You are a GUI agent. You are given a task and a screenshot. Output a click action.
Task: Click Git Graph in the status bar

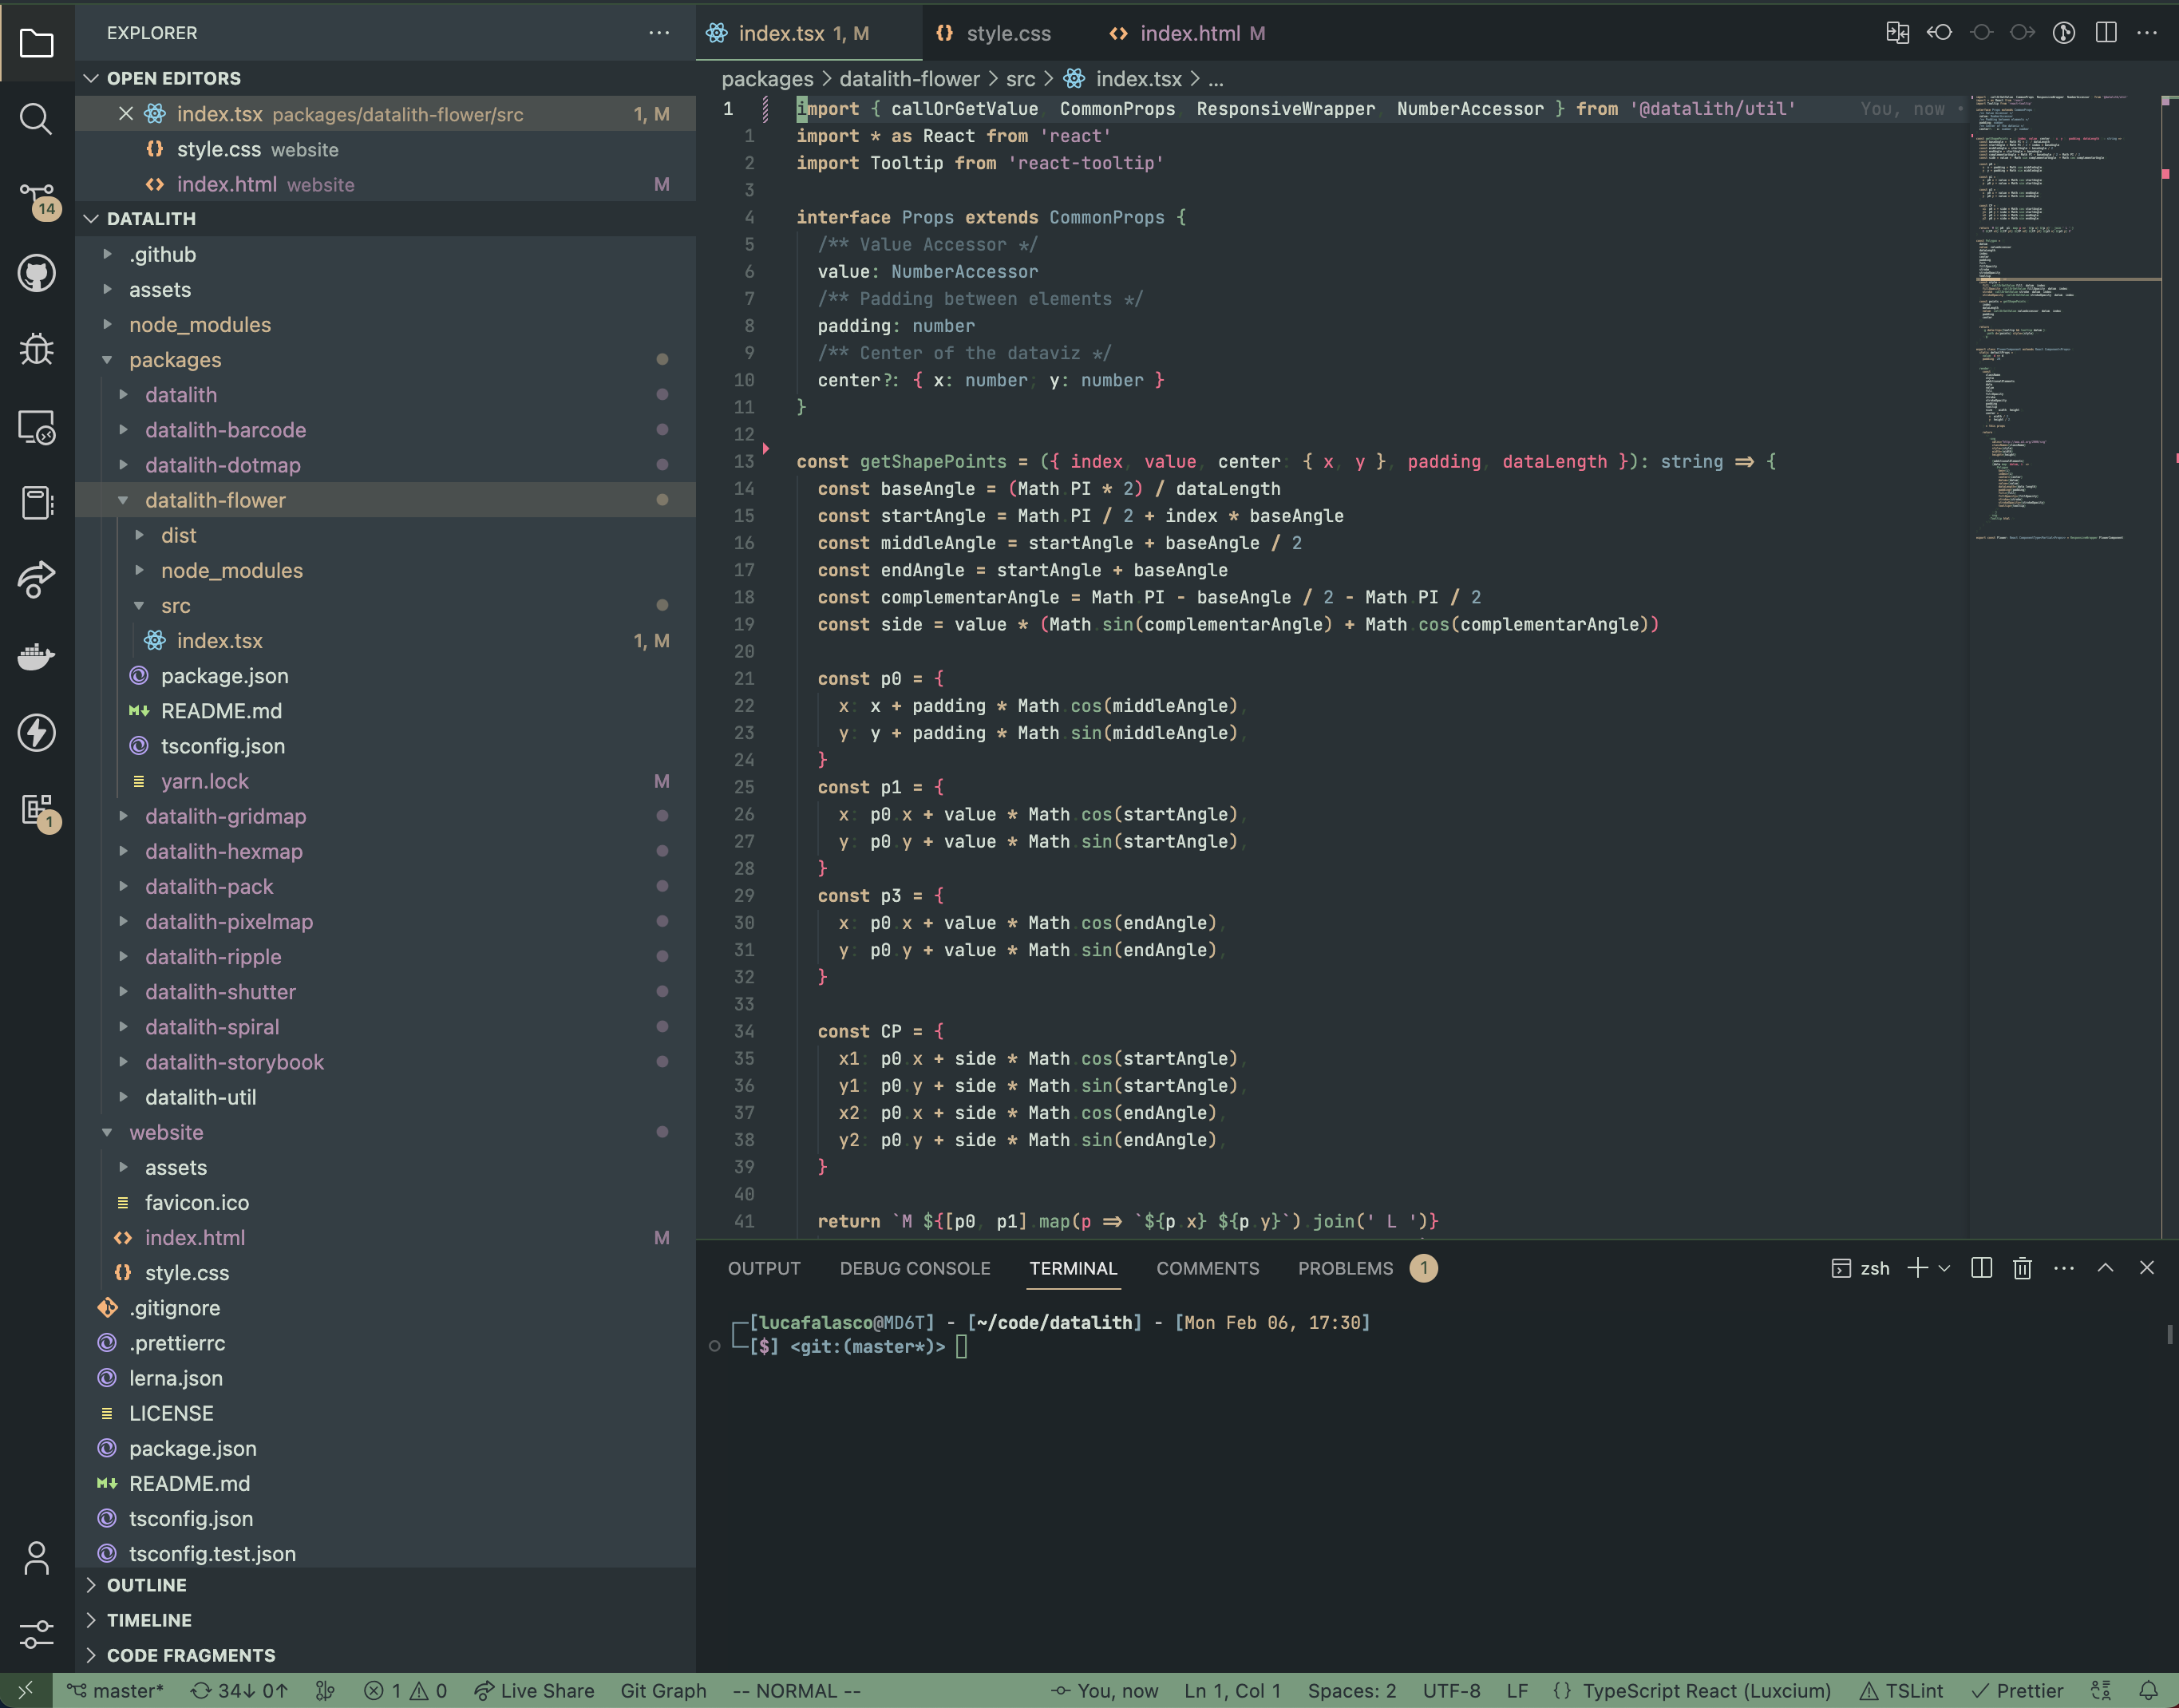coord(663,1691)
